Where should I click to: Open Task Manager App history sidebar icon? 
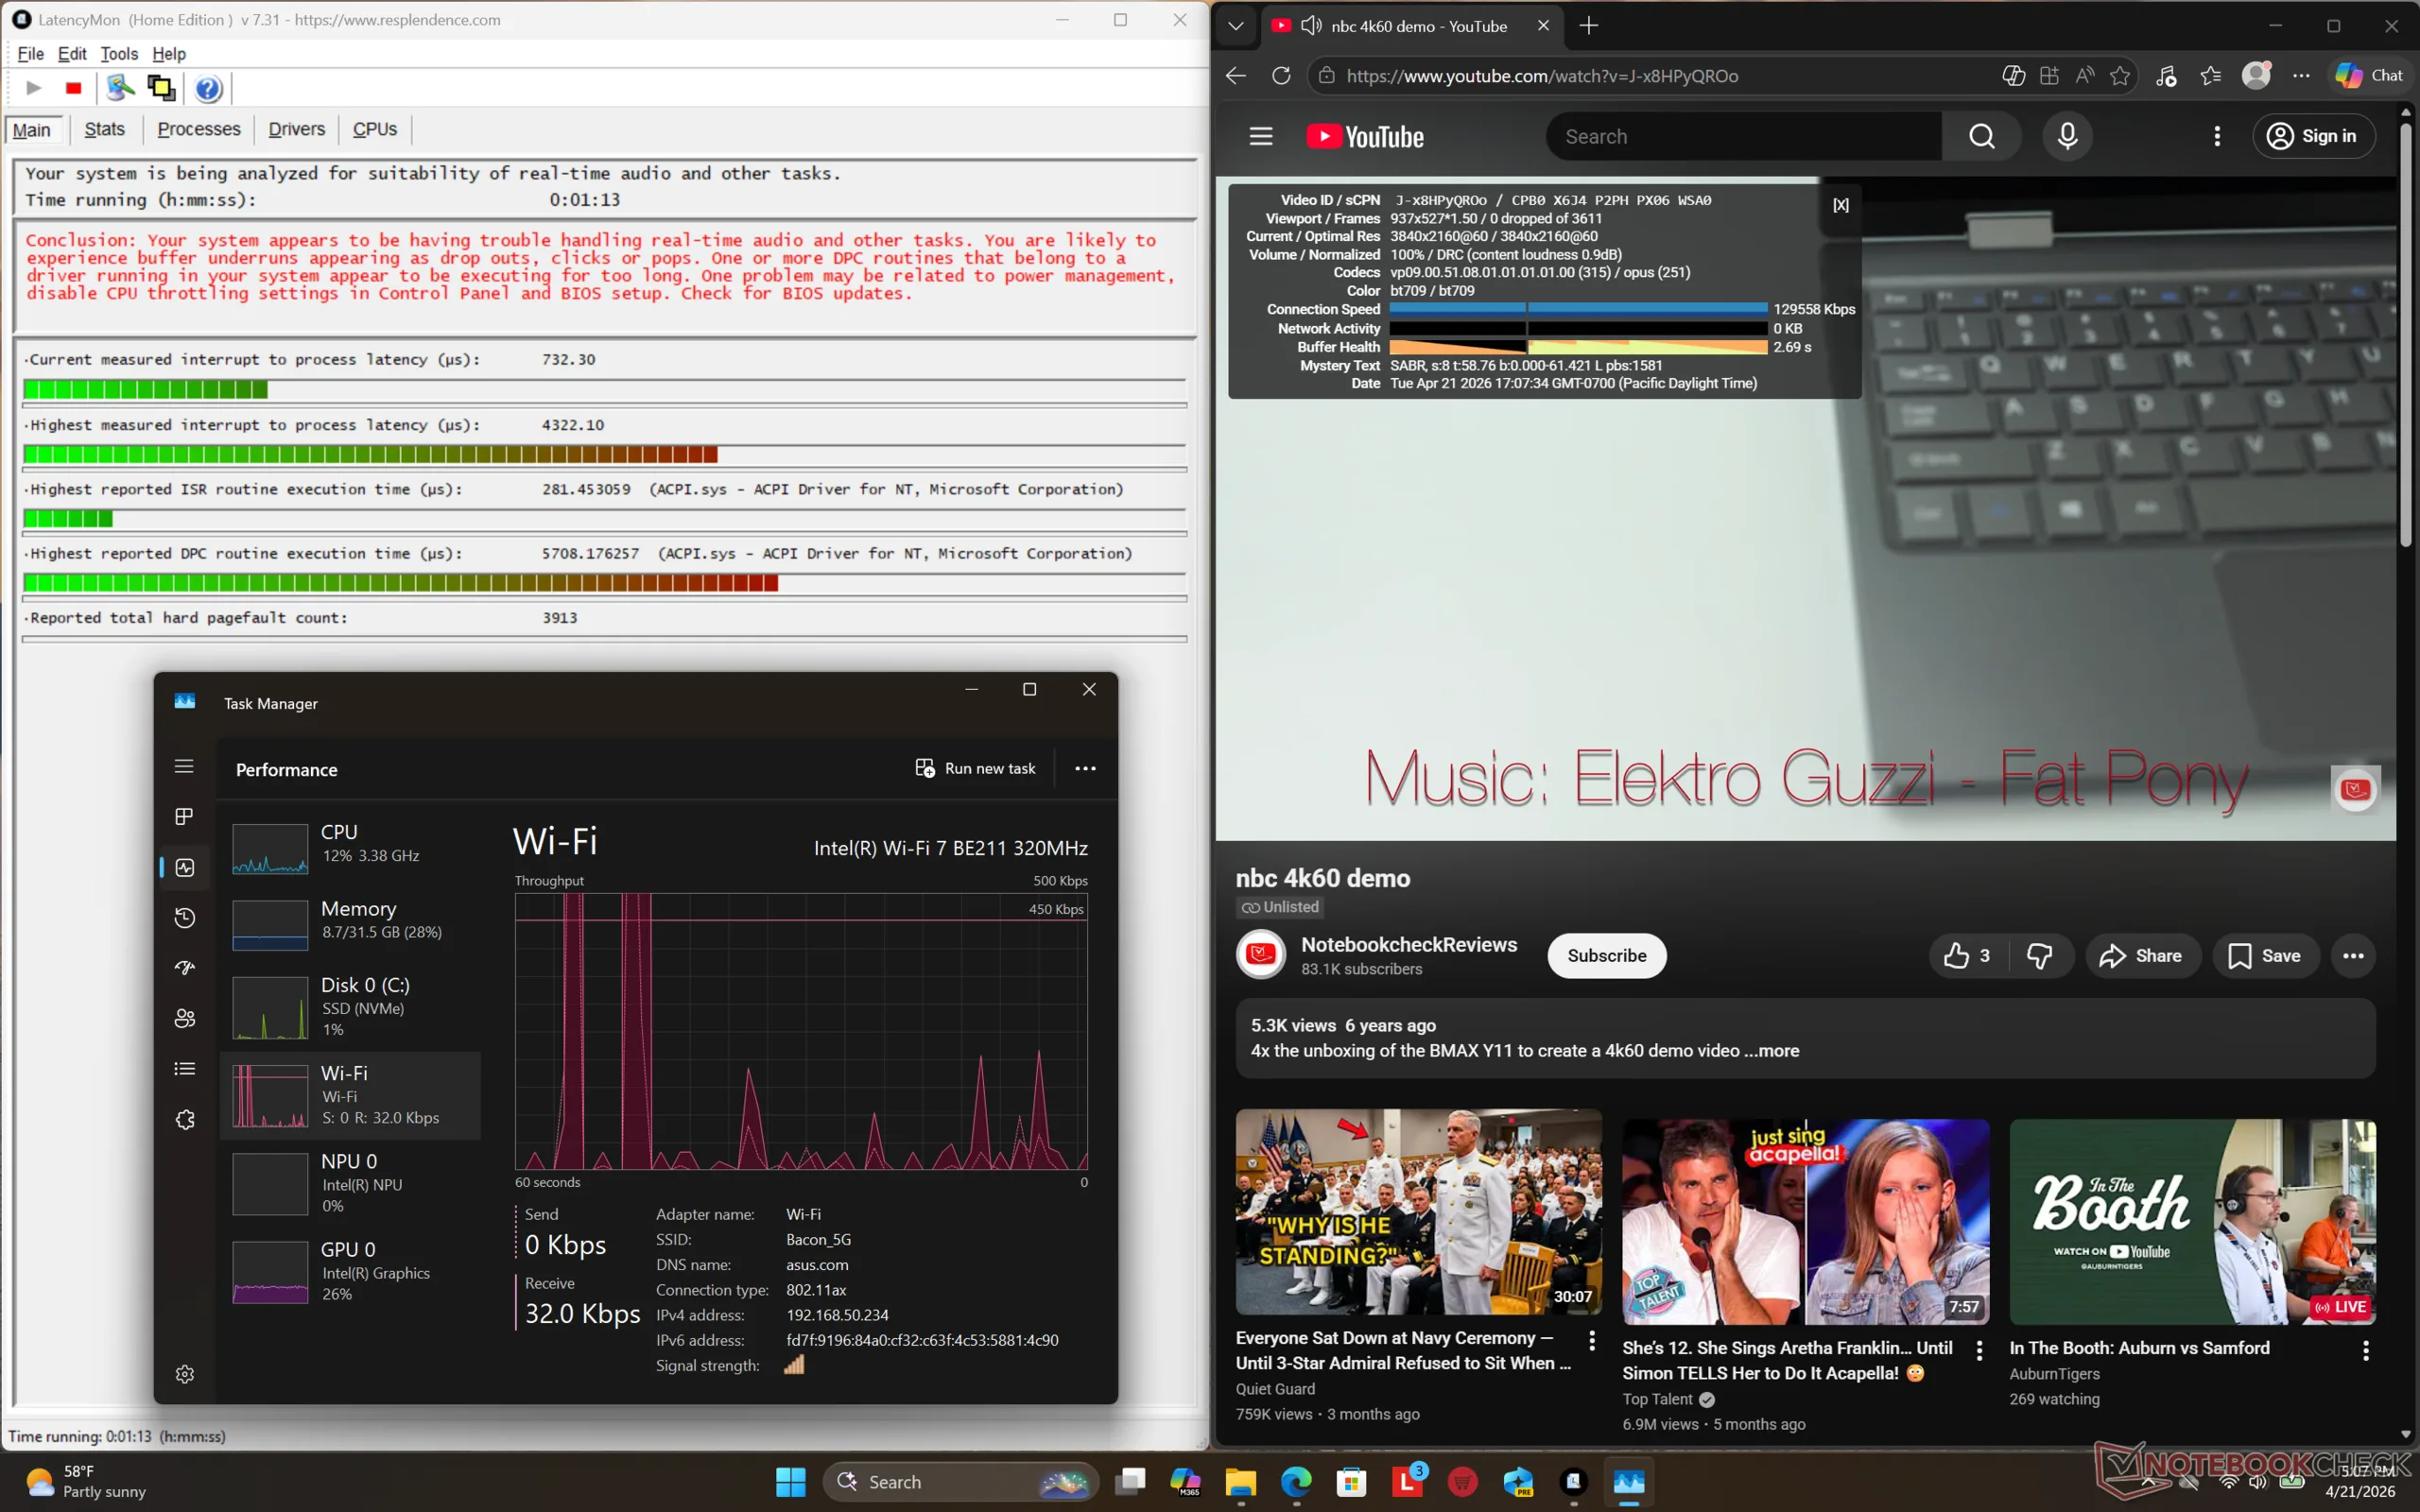pos(184,917)
